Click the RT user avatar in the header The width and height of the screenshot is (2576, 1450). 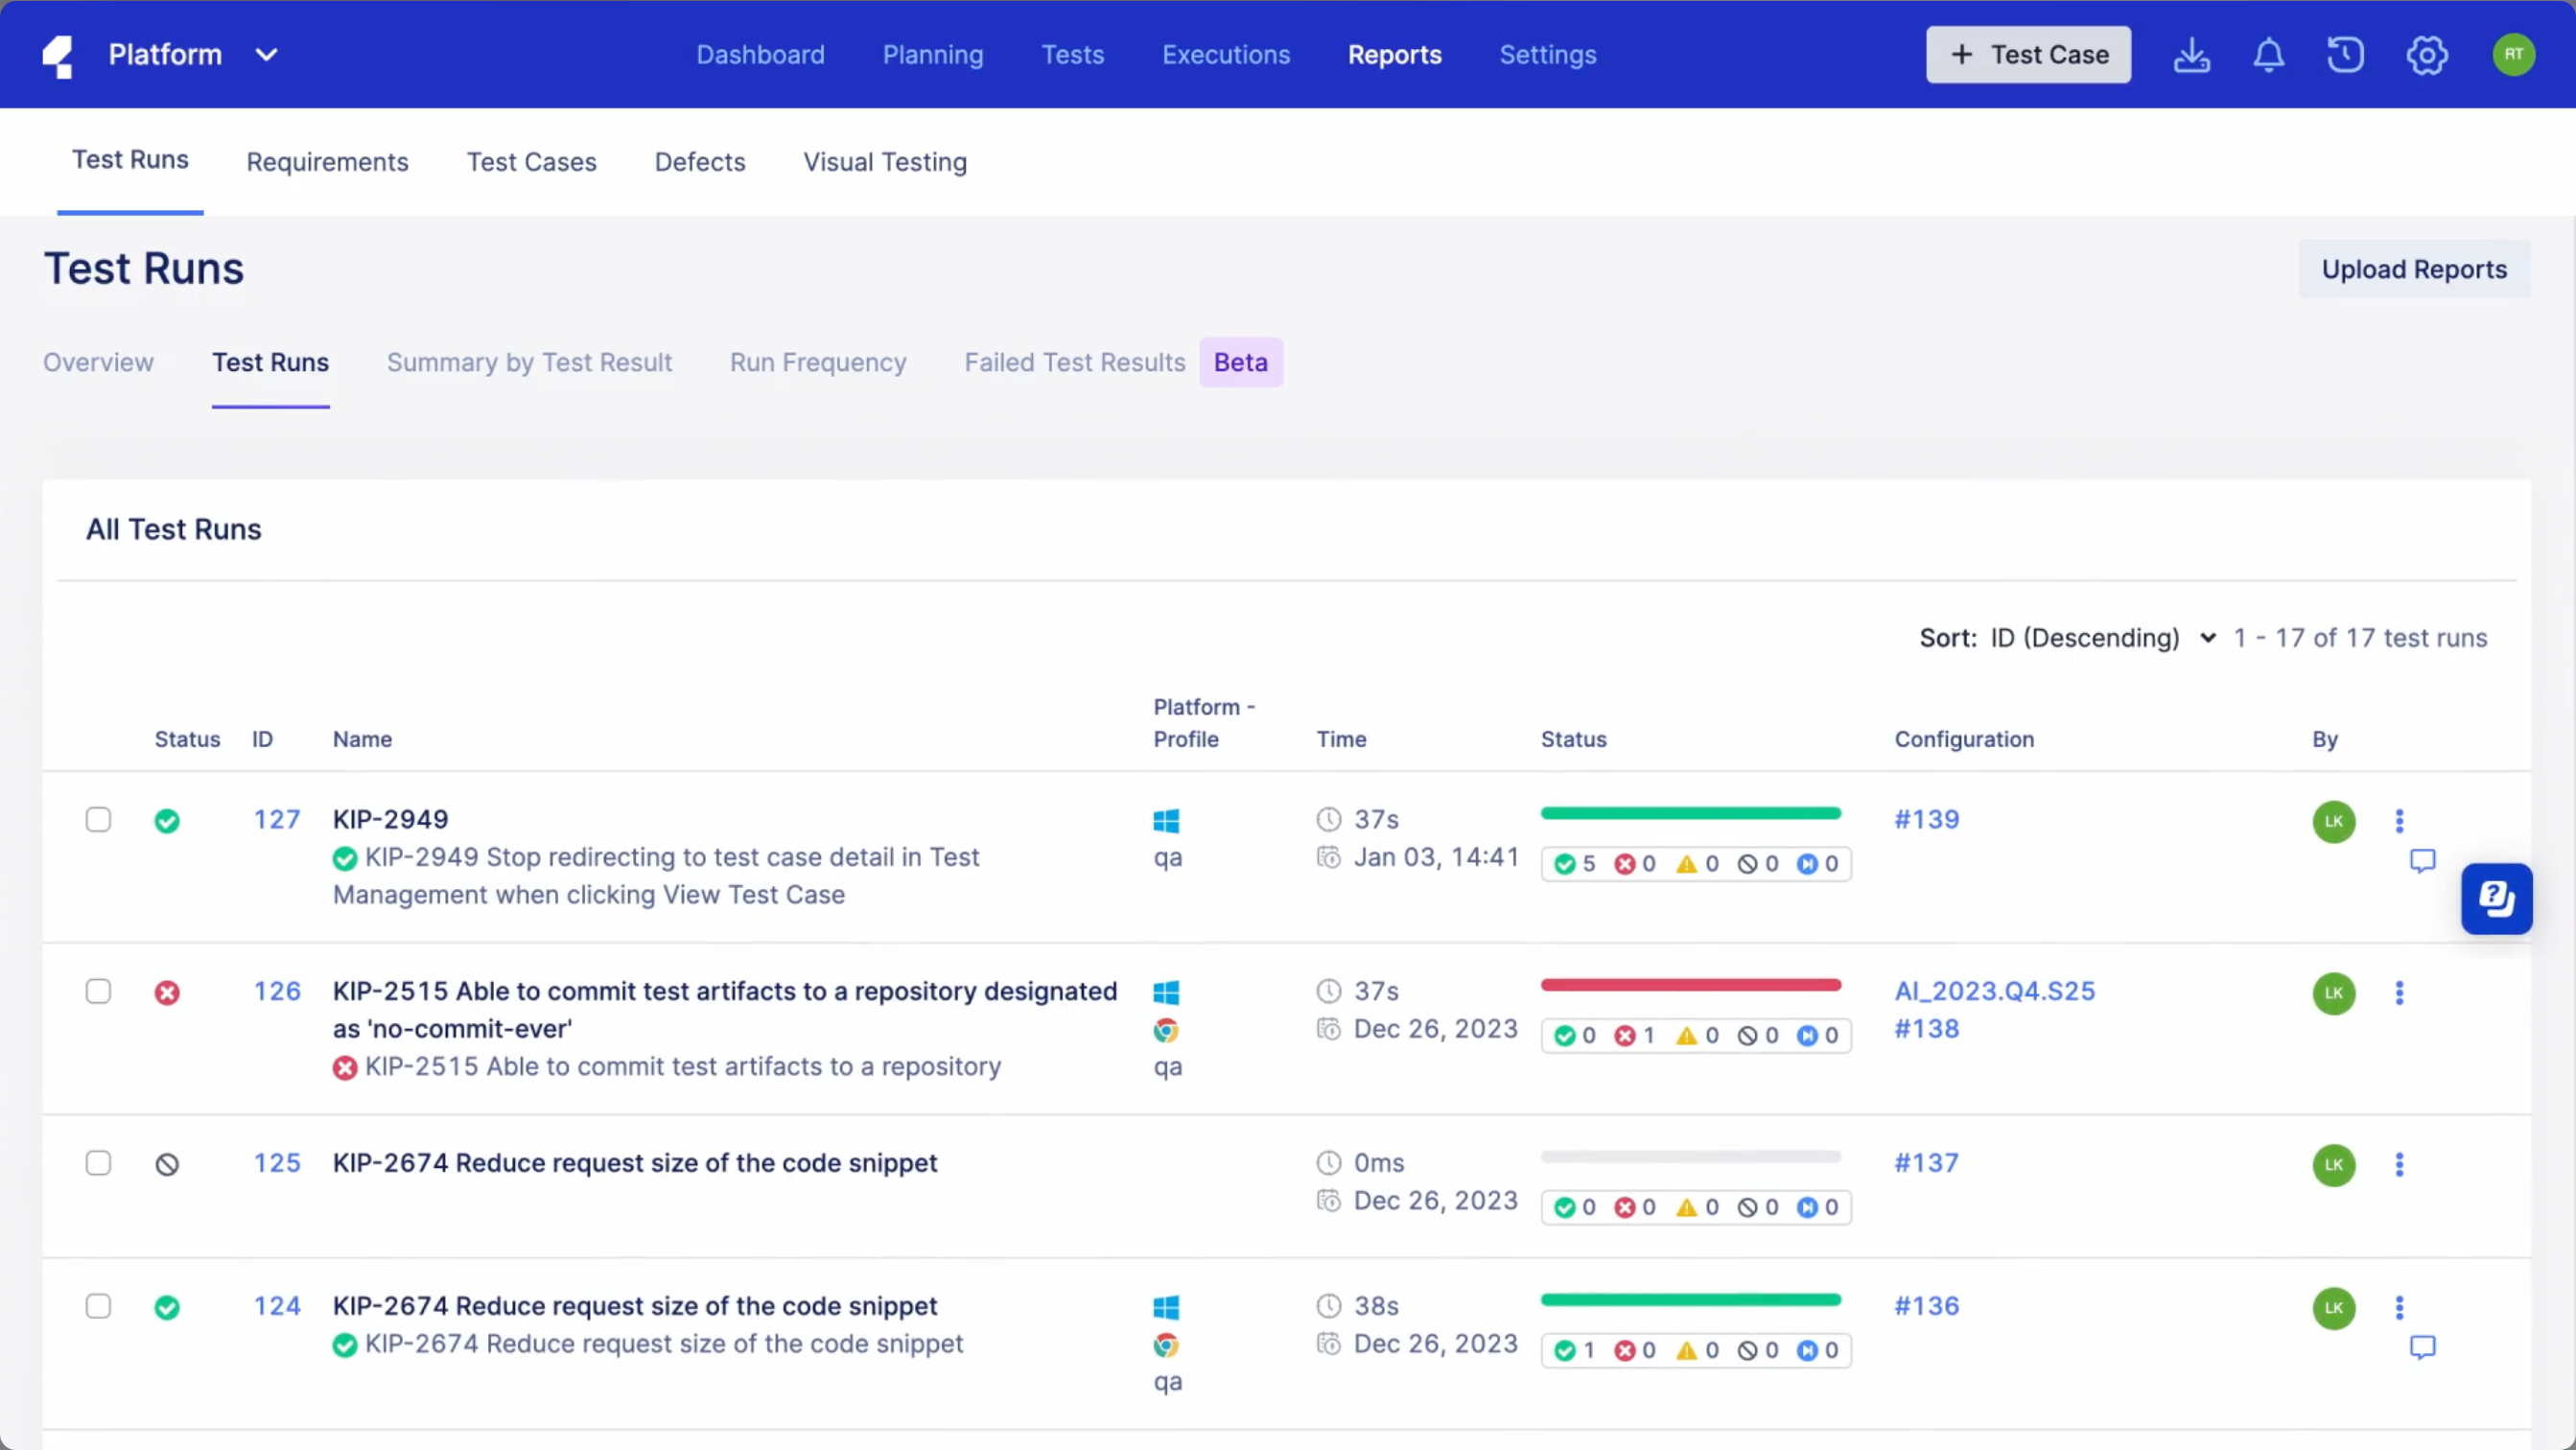(2513, 55)
